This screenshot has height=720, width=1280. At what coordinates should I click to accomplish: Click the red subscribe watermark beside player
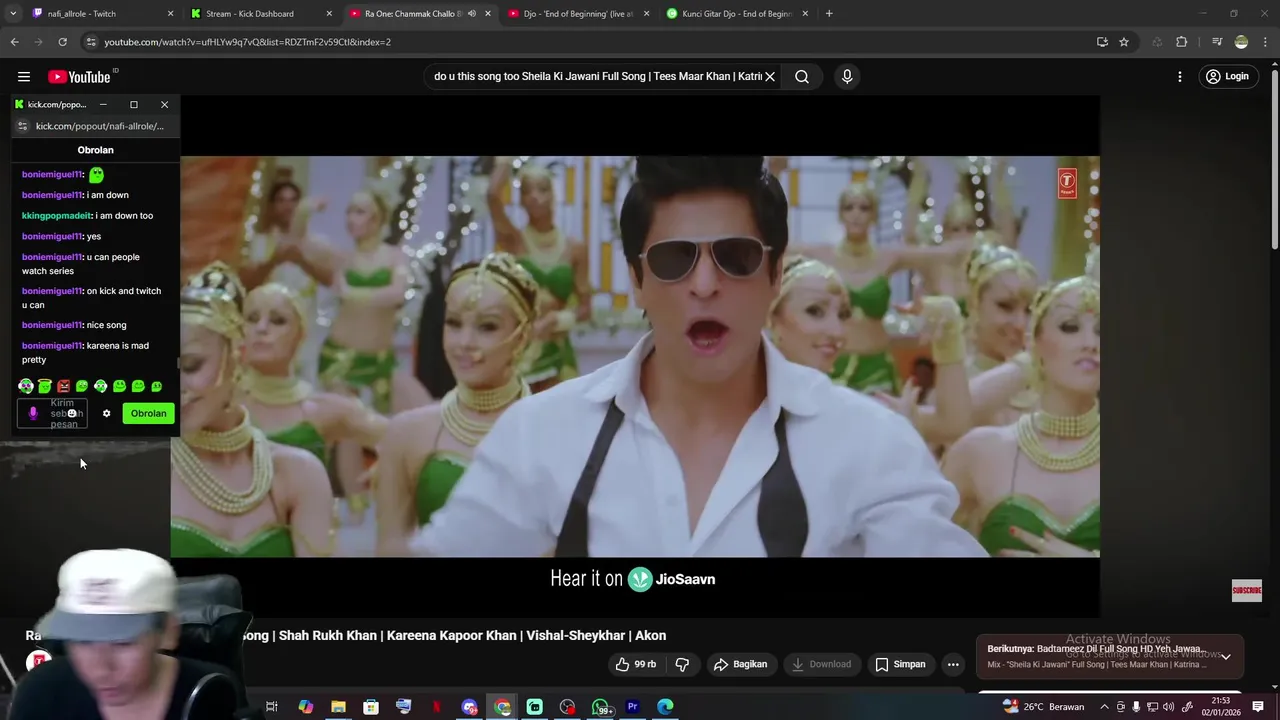click(1247, 590)
